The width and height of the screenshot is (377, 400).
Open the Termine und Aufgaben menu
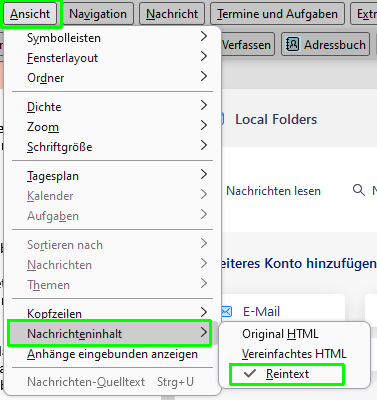(277, 14)
